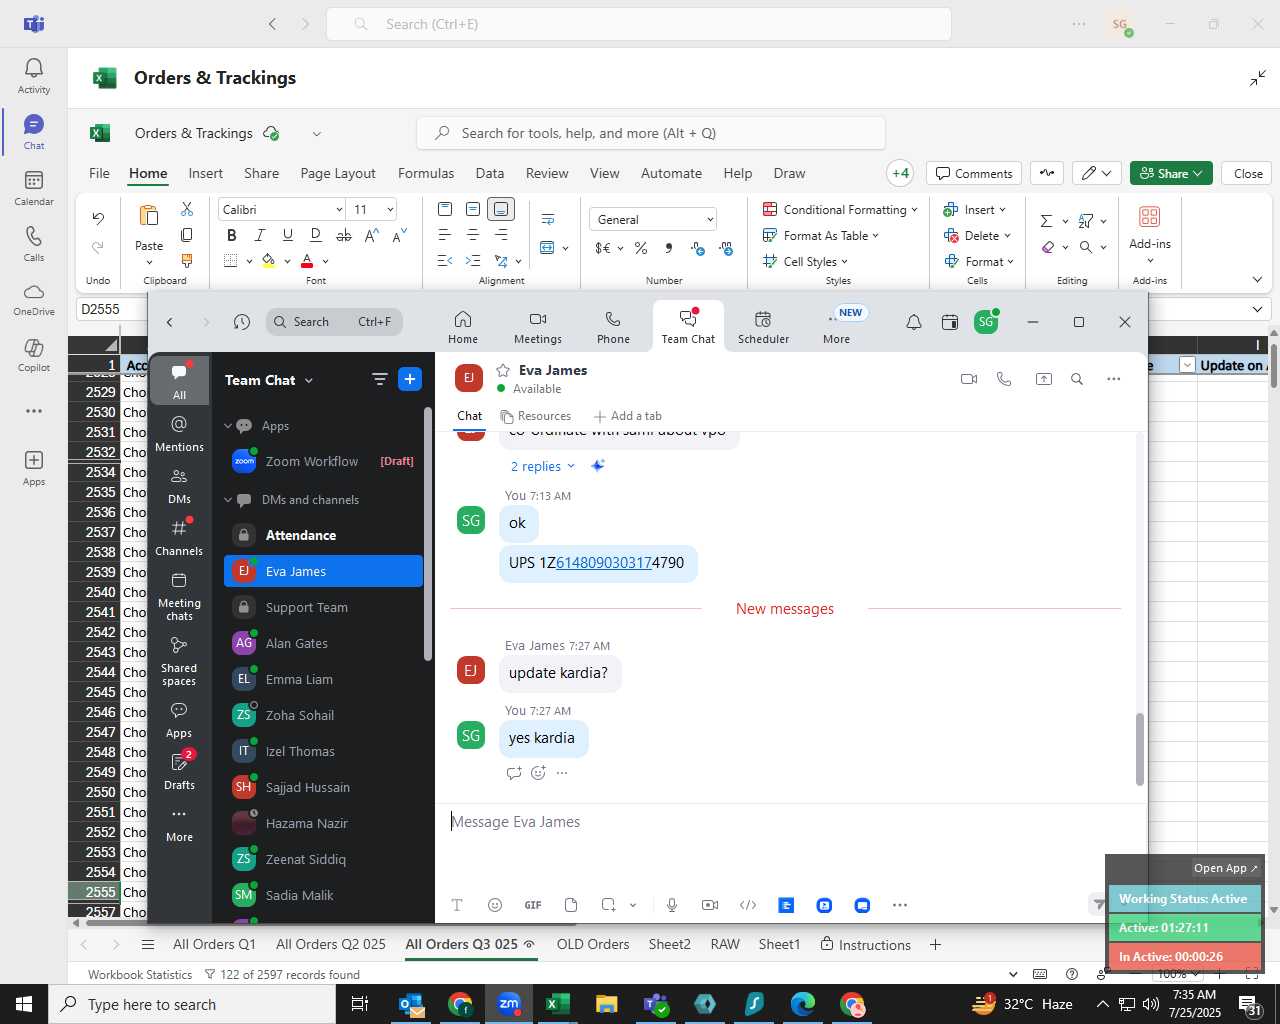This screenshot has height=1024, width=1280.
Task: Apply percent style in Excel Number group
Action: [641, 247]
